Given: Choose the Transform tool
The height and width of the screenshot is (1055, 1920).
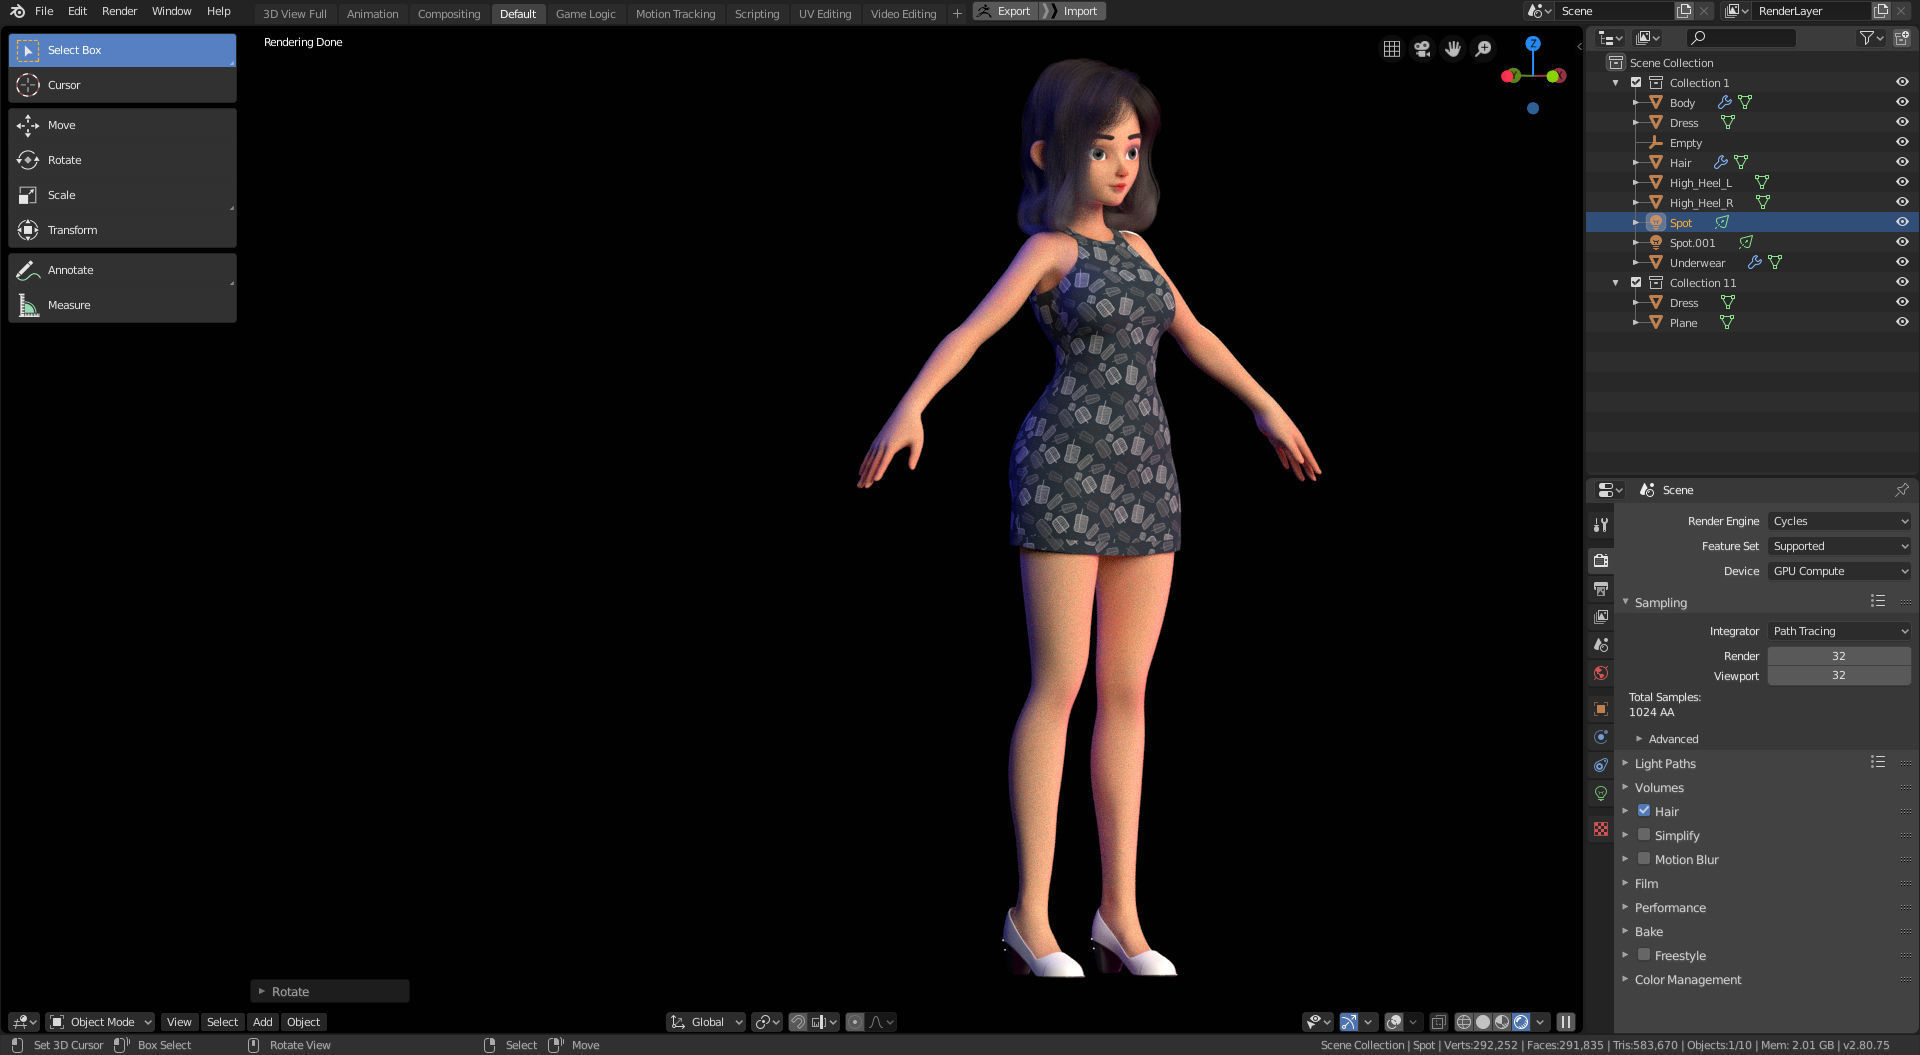Looking at the screenshot, I should click(122, 230).
